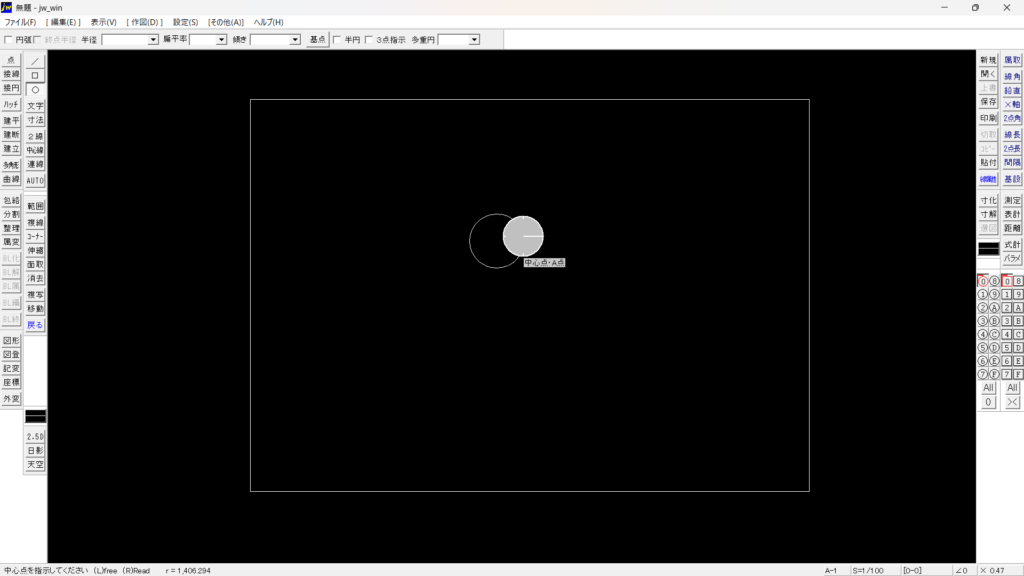This screenshot has width=1024, height=576.
Task: Click the line color swatch in right panel
Action: [988, 248]
